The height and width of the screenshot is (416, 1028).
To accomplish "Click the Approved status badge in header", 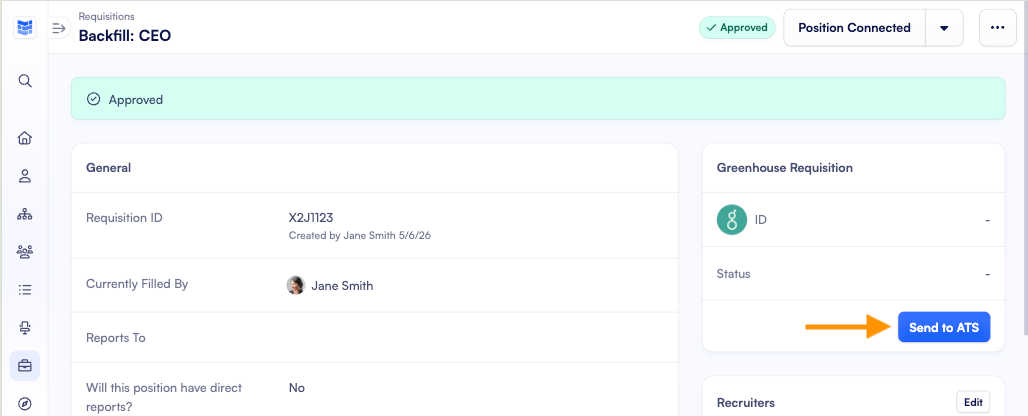I will tap(737, 28).
